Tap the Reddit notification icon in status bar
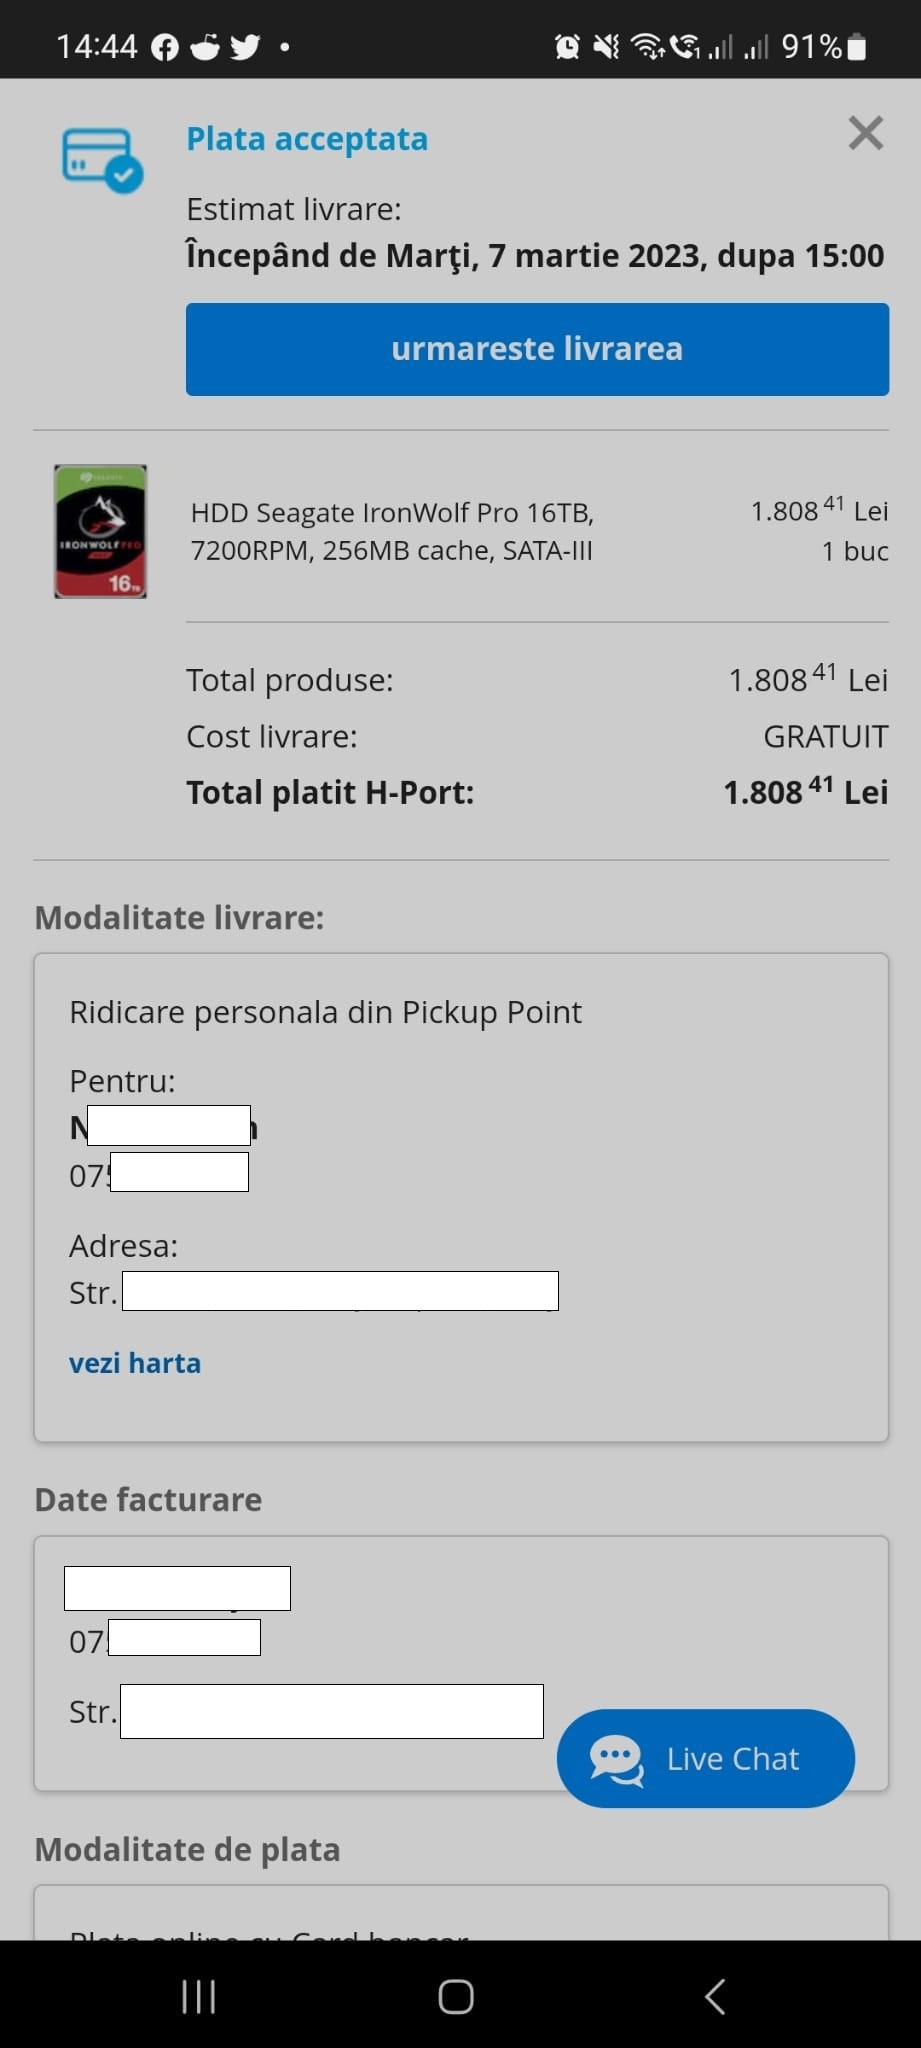 click(x=205, y=47)
